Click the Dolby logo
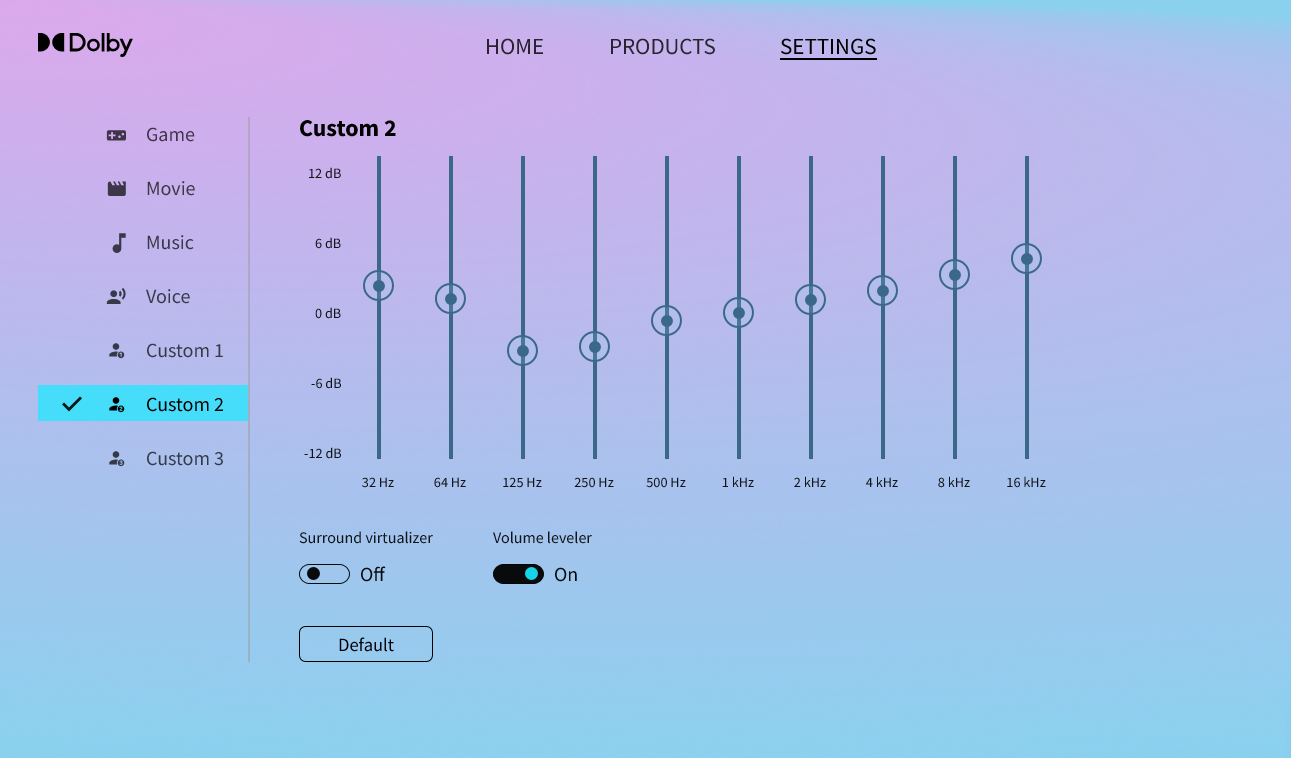This screenshot has width=1291, height=758. [x=85, y=44]
